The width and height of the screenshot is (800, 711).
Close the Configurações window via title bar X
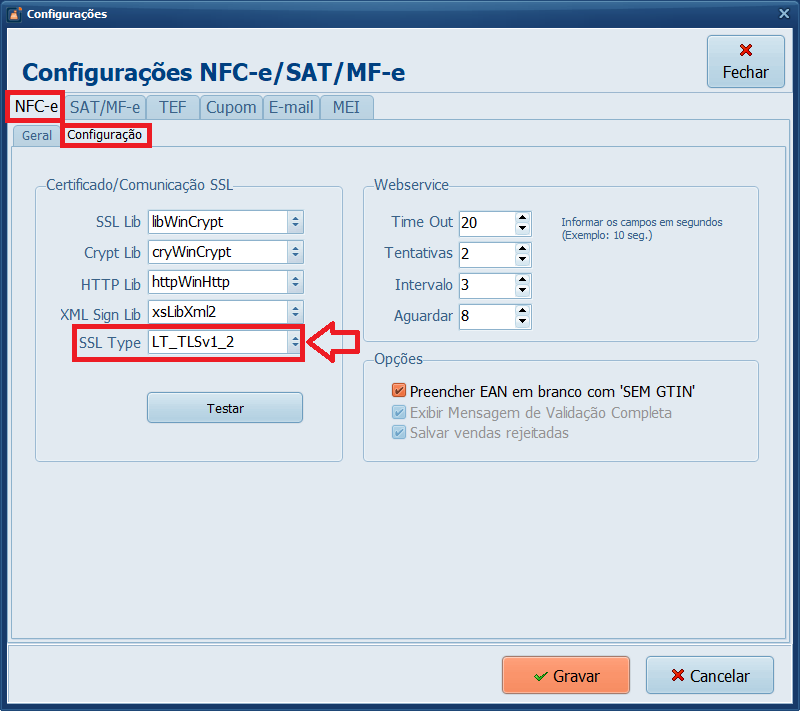(x=783, y=13)
